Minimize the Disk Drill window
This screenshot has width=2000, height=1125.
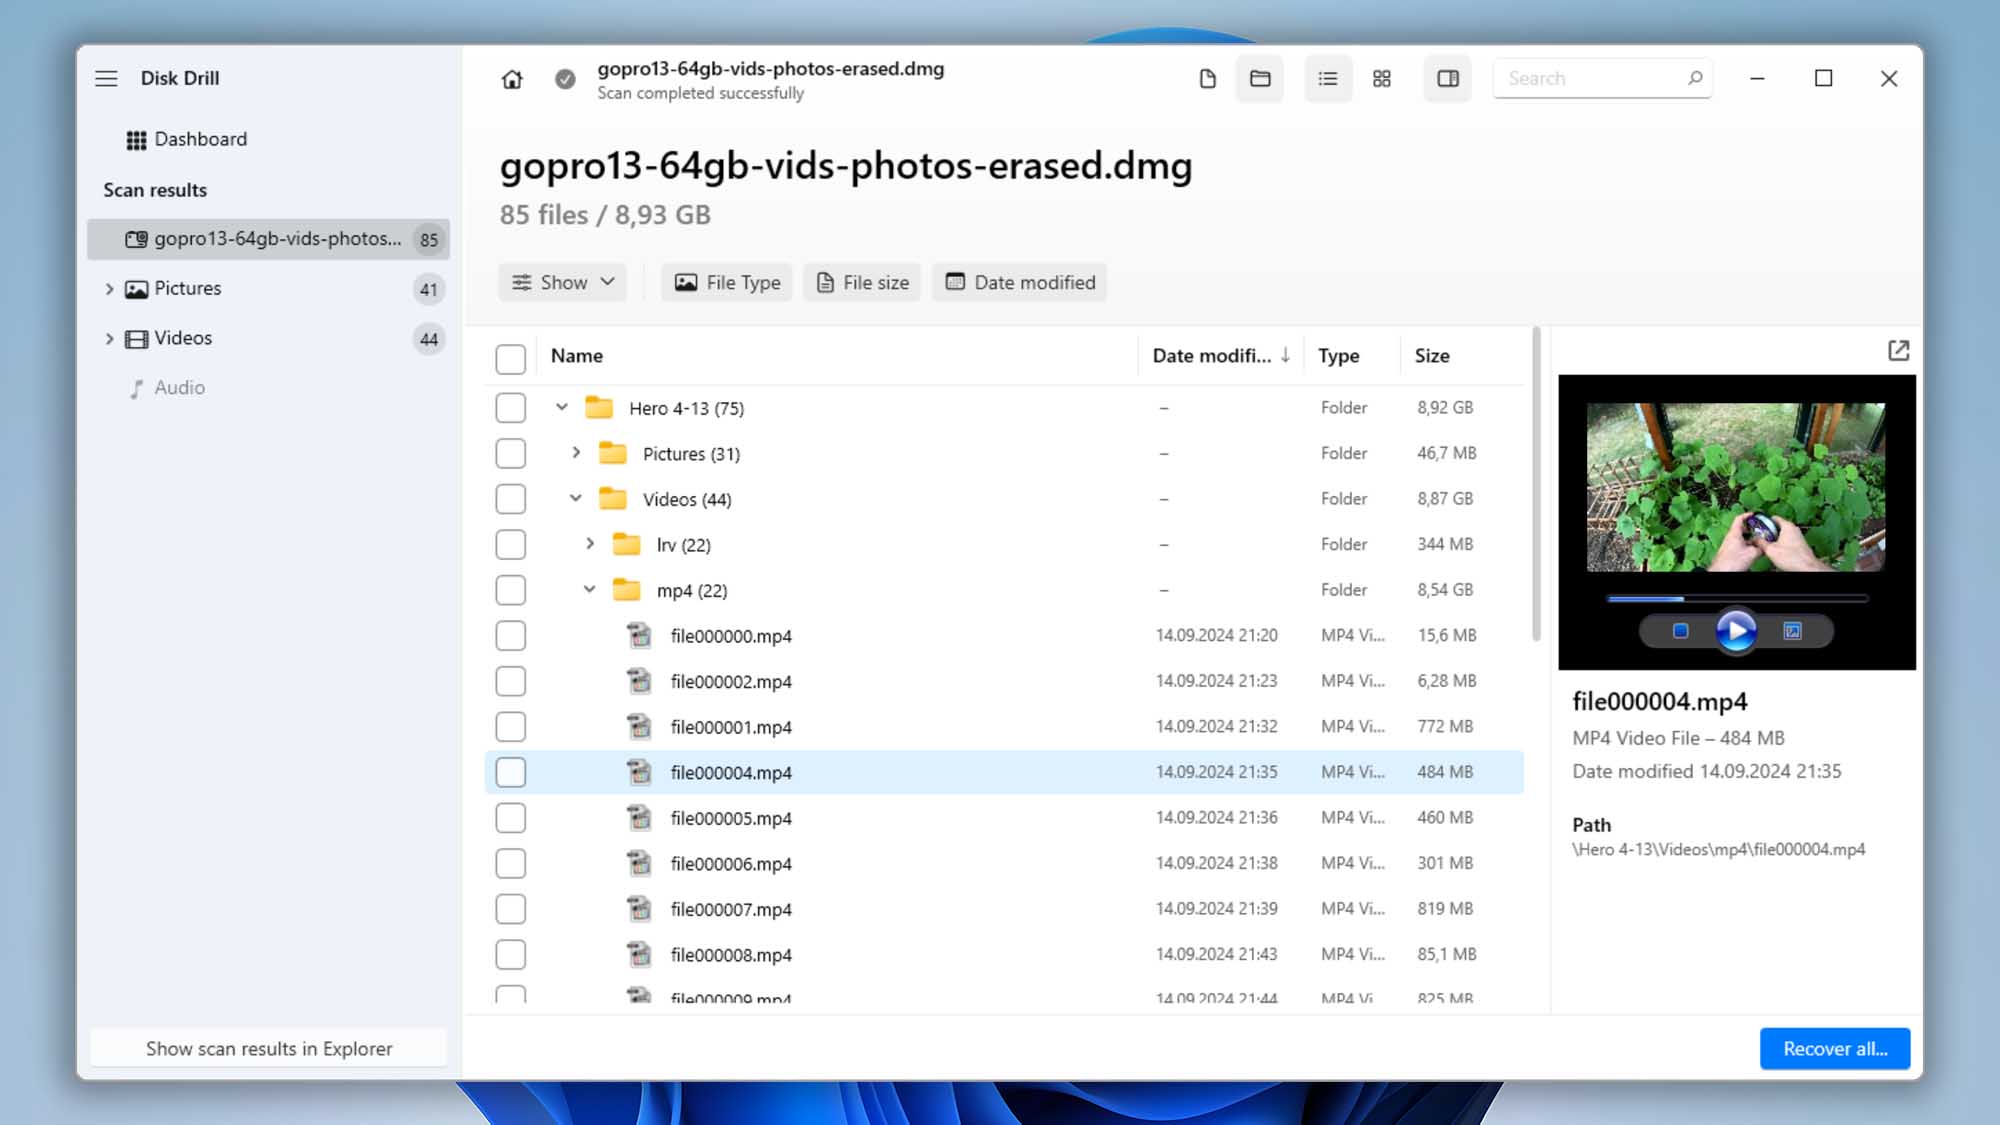(1757, 79)
